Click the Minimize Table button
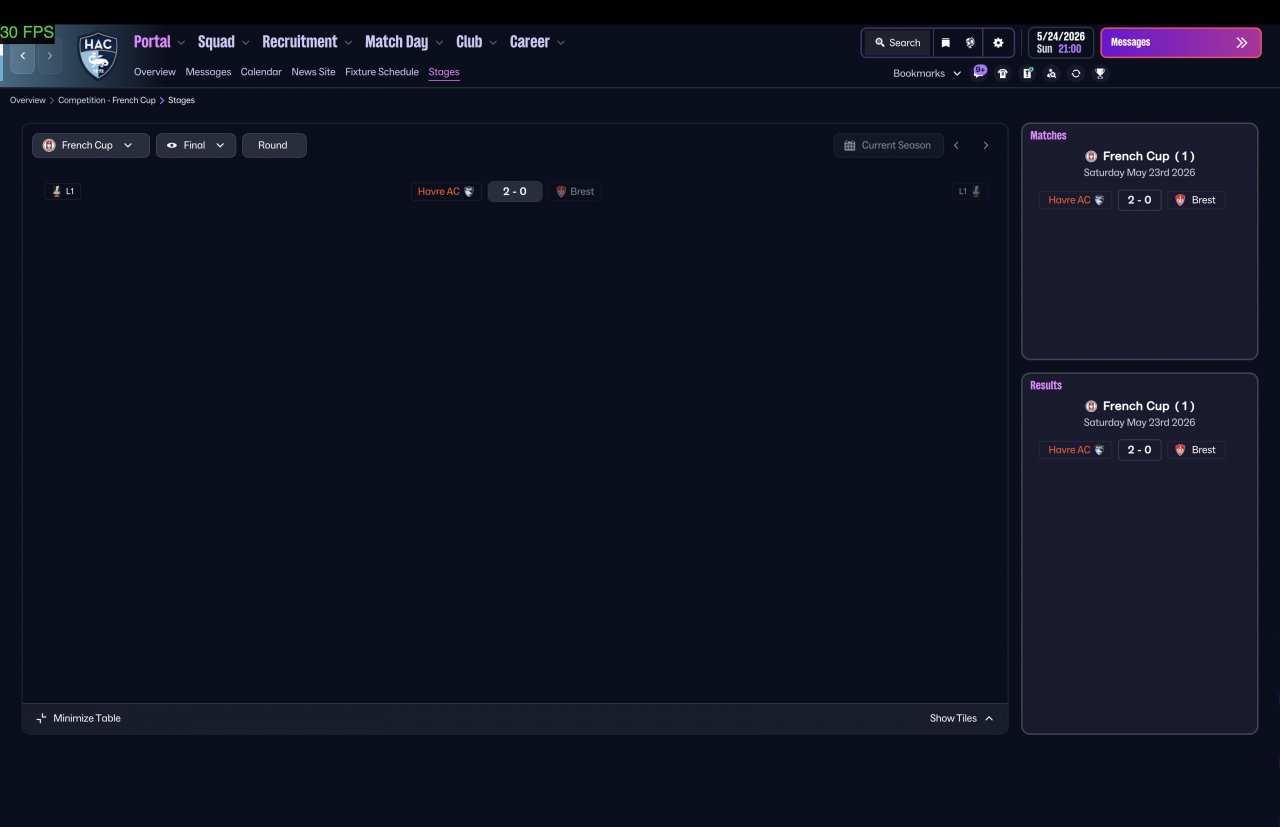Viewport: 1280px width, 827px height. tap(78, 718)
